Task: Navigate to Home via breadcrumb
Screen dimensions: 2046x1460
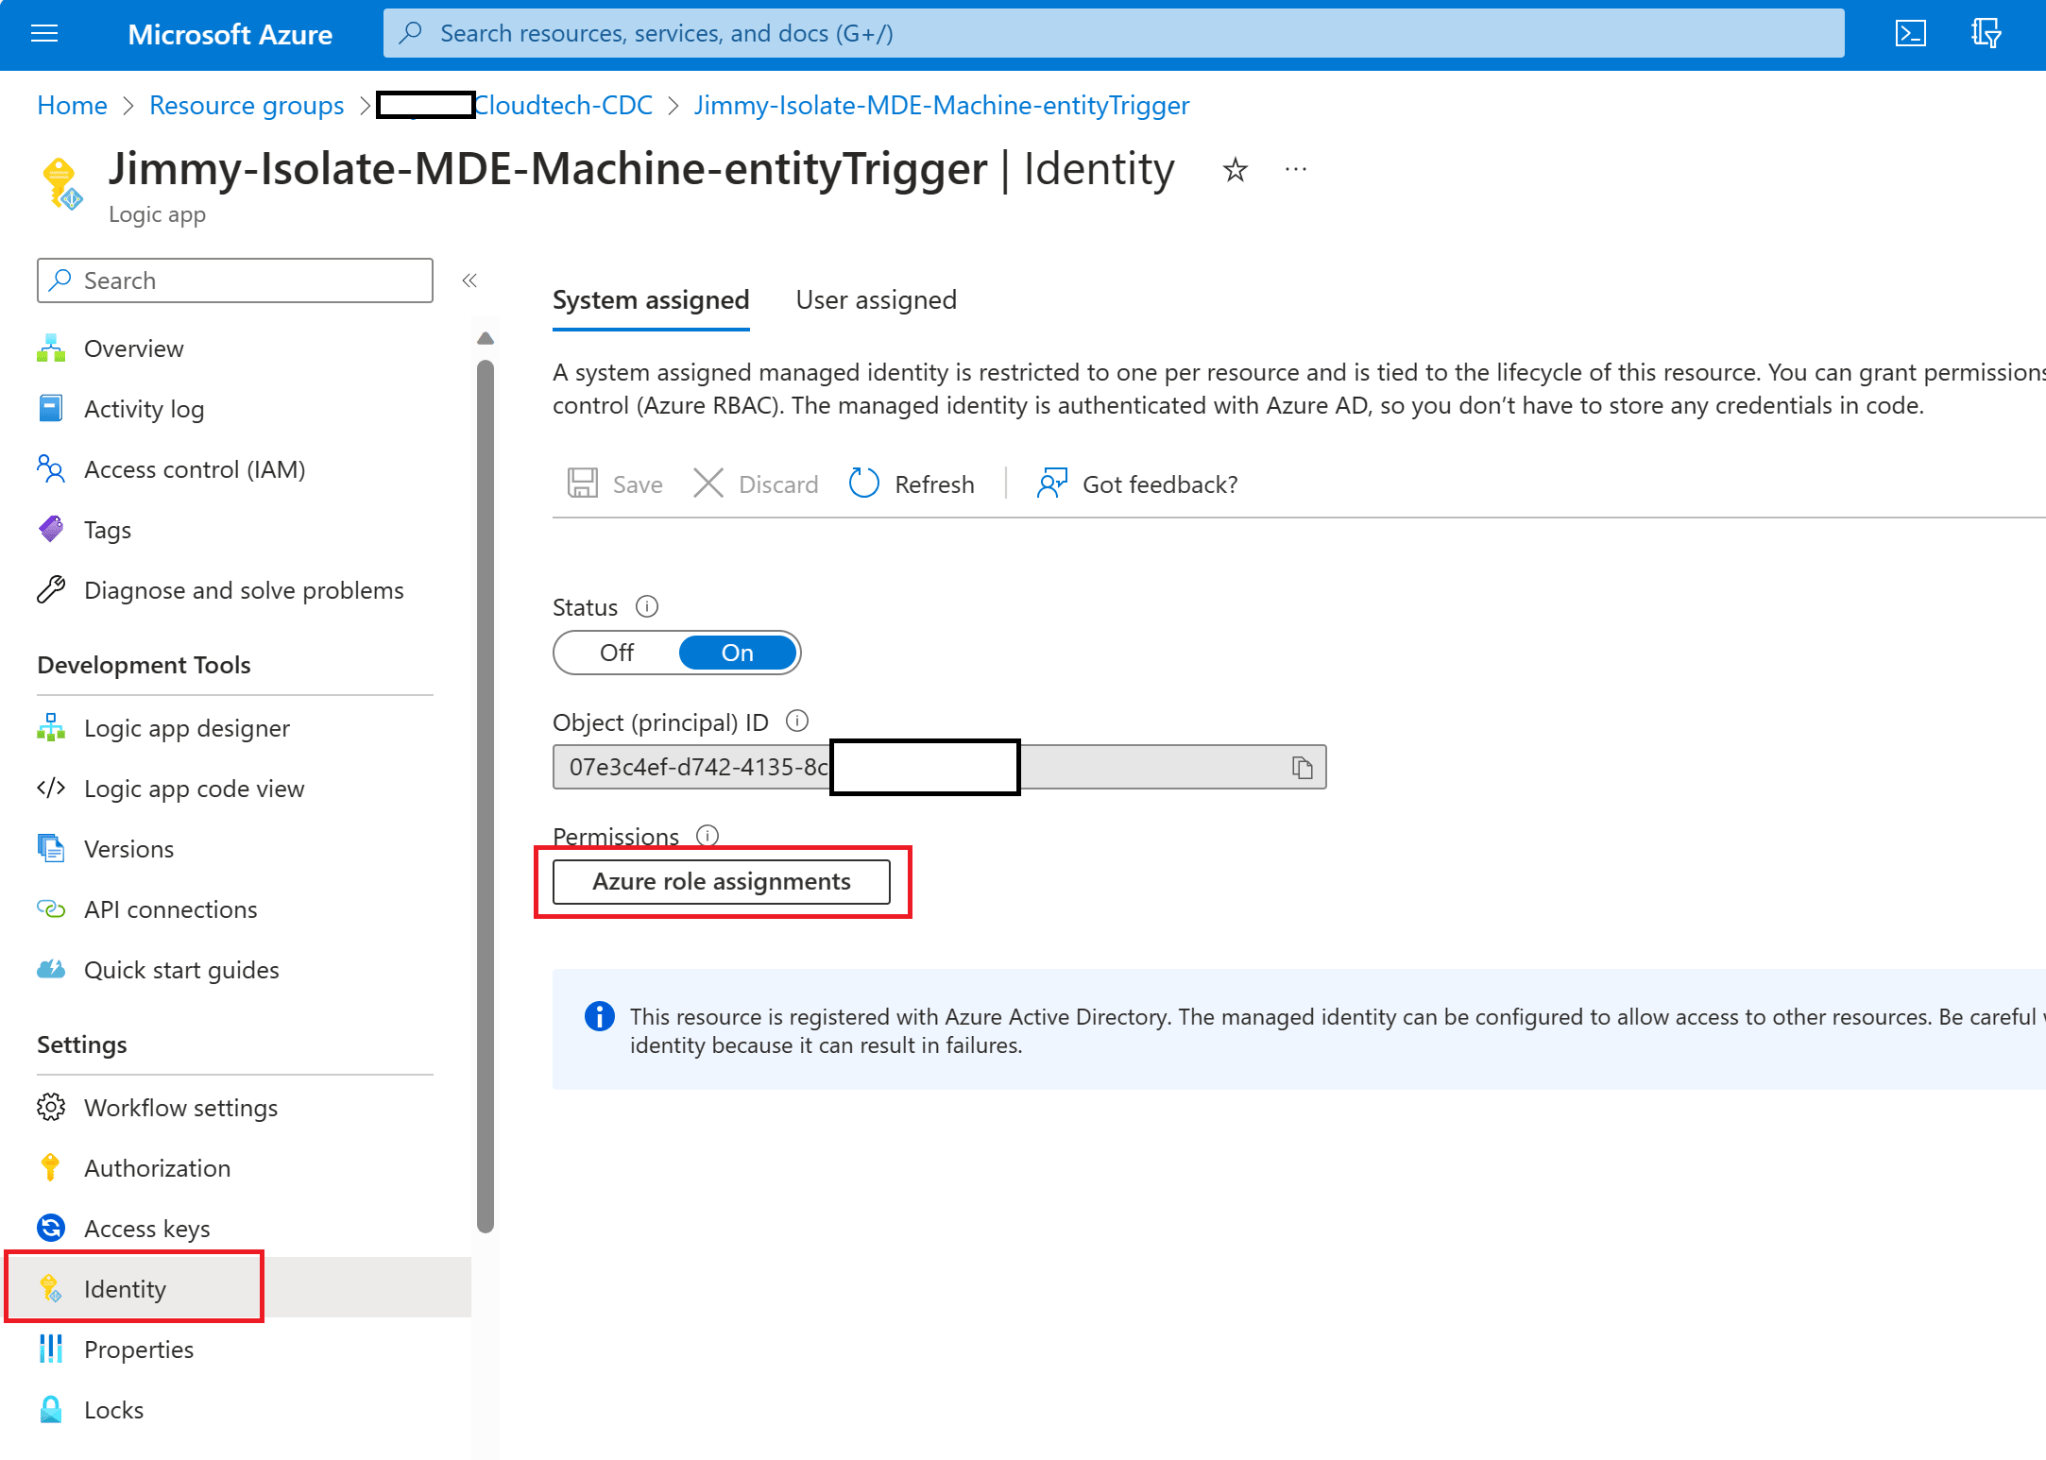Action: coord(71,105)
